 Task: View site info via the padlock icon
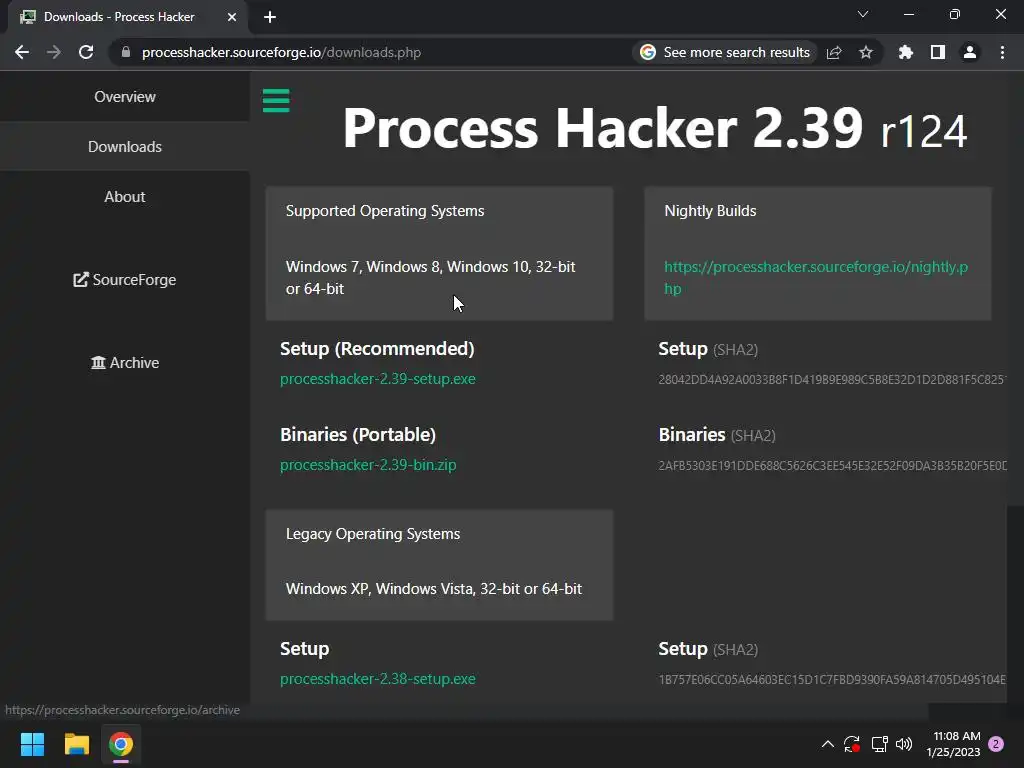point(126,52)
